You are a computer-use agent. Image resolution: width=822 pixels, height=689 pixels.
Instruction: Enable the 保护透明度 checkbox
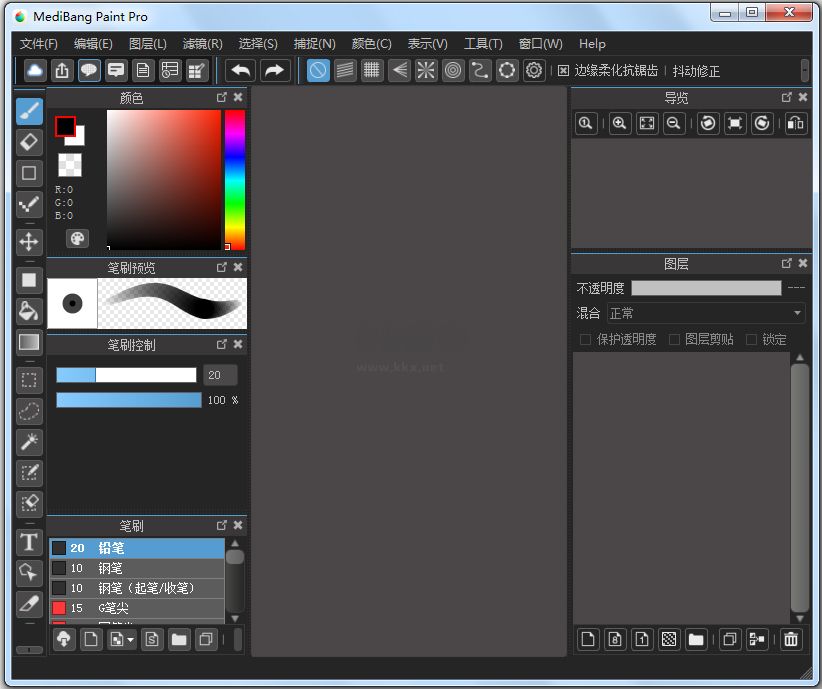pos(585,339)
